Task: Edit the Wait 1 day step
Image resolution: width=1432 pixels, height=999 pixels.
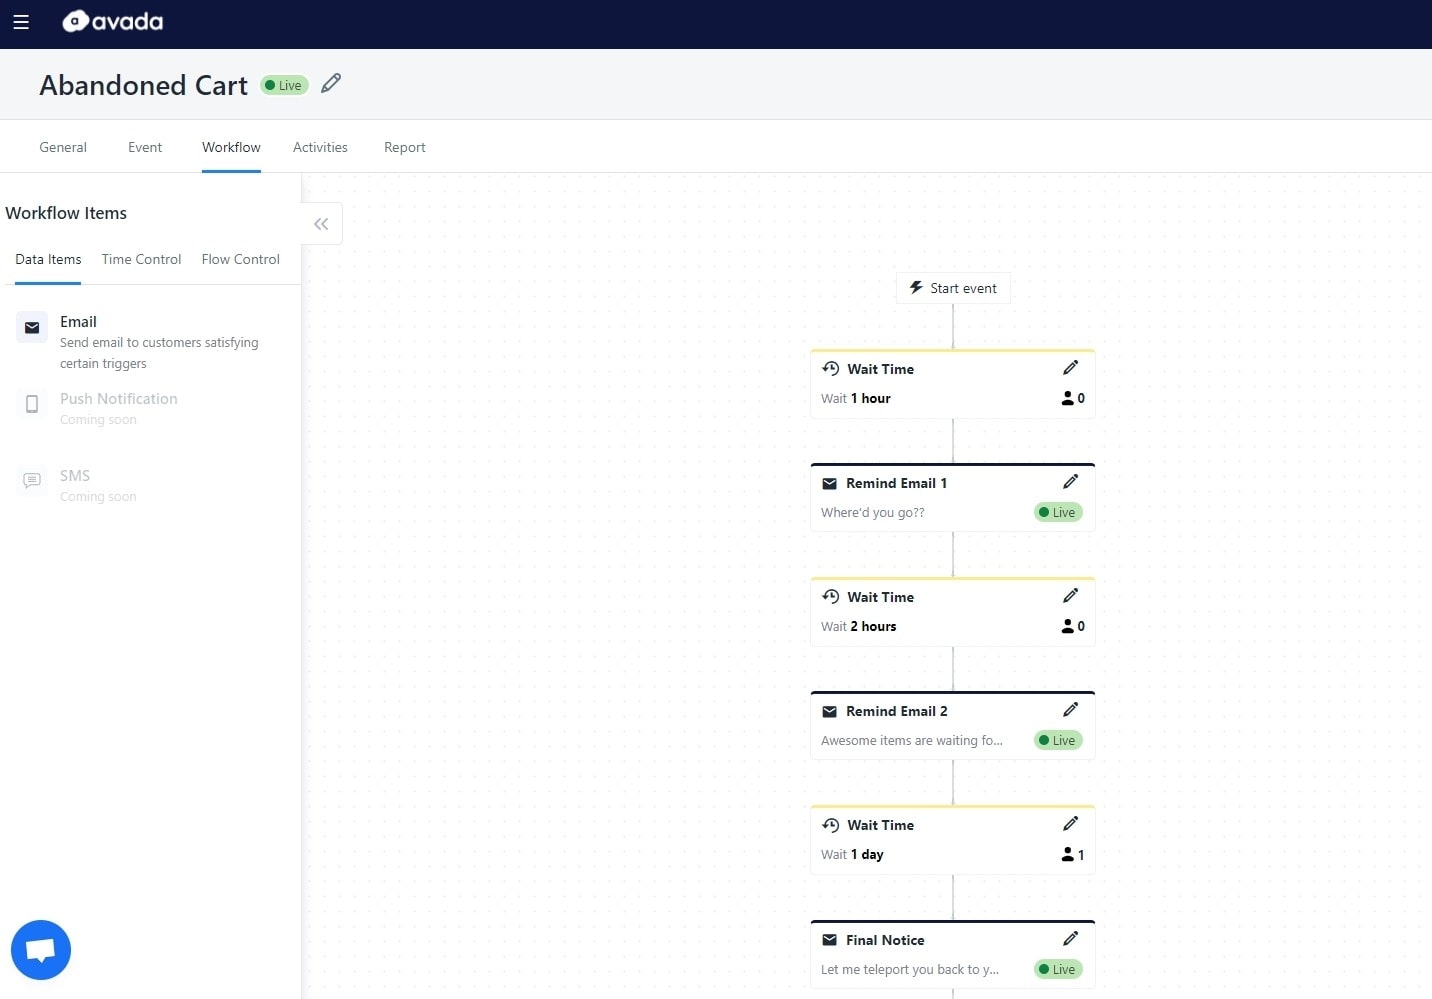Action: tap(1070, 824)
